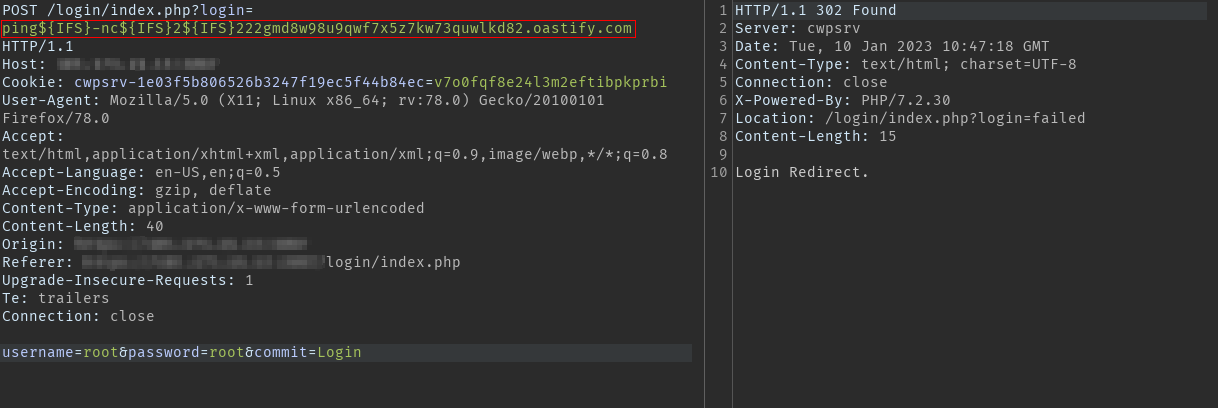The image size is (1218, 408).
Task: Click the Upgrade-Insecure-Requests header line
Action: (x=127, y=280)
